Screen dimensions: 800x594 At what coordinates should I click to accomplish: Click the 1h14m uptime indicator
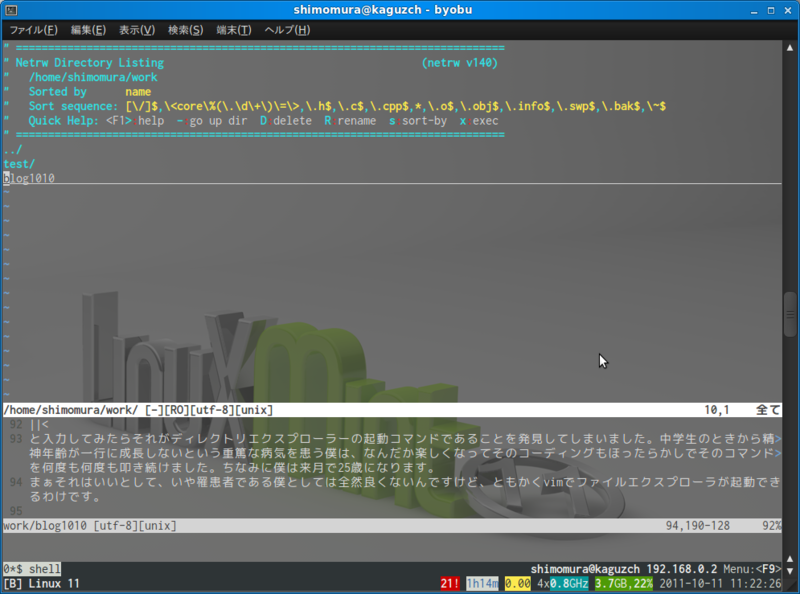pyautogui.click(x=482, y=583)
